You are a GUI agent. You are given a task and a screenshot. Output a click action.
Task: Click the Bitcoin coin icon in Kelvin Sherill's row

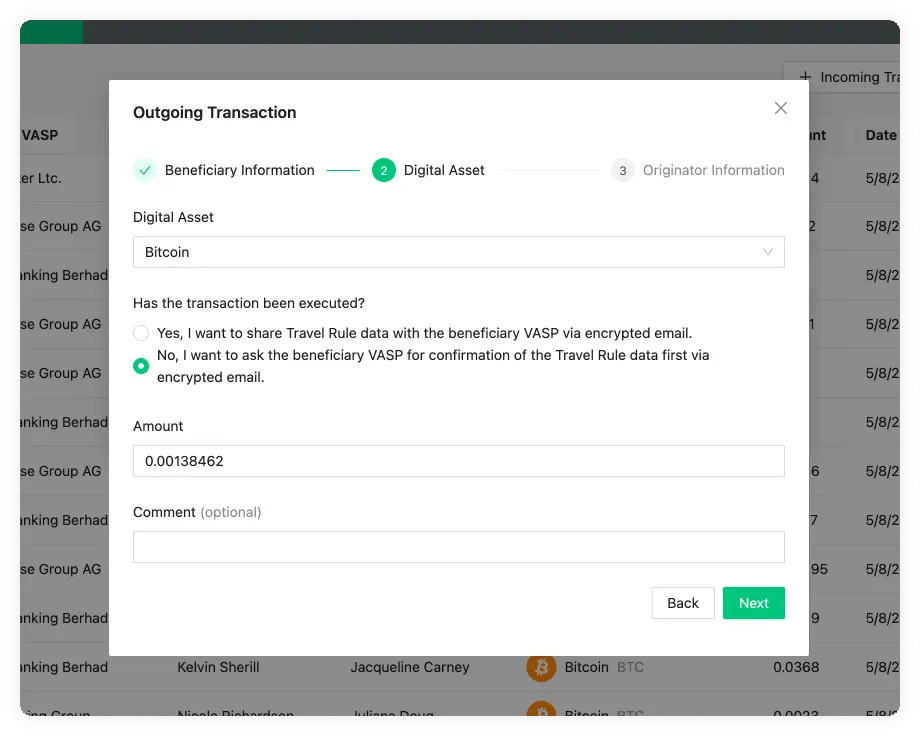click(541, 667)
